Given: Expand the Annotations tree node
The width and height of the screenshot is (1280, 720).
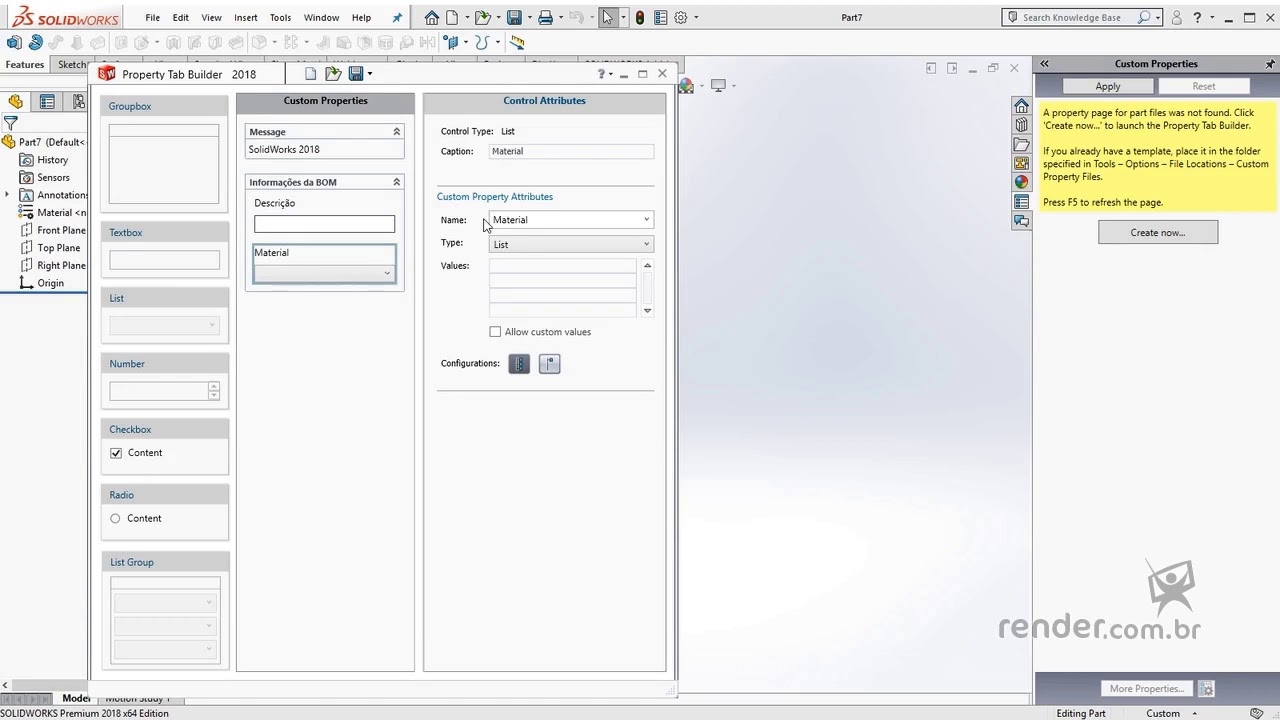Looking at the screenshot, I should coord(7,195).
